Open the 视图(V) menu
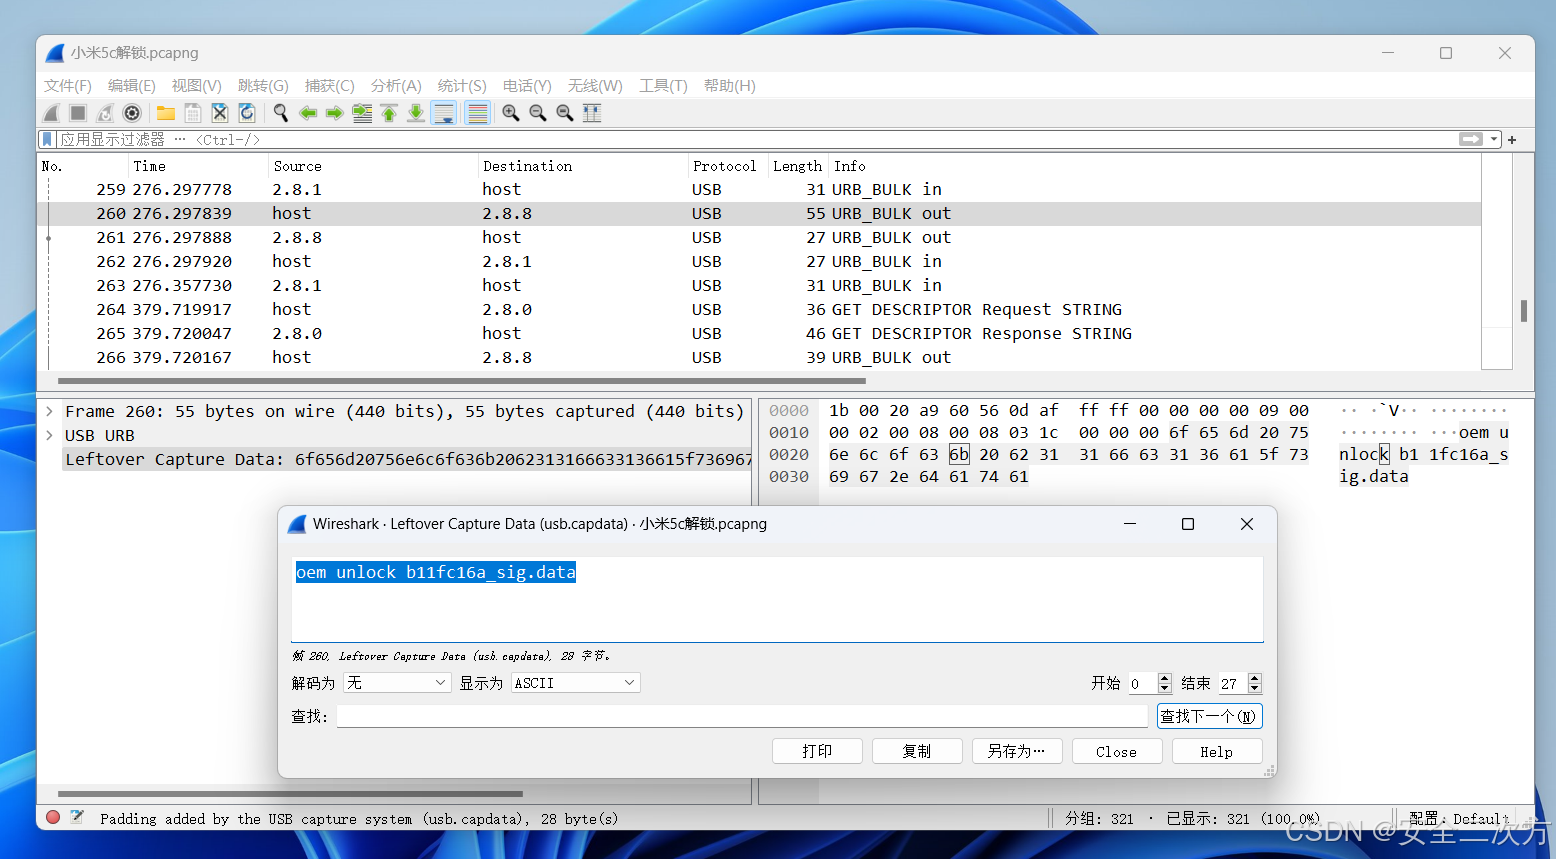Screen dimensions: 1556x859 (x=196, y=86)
